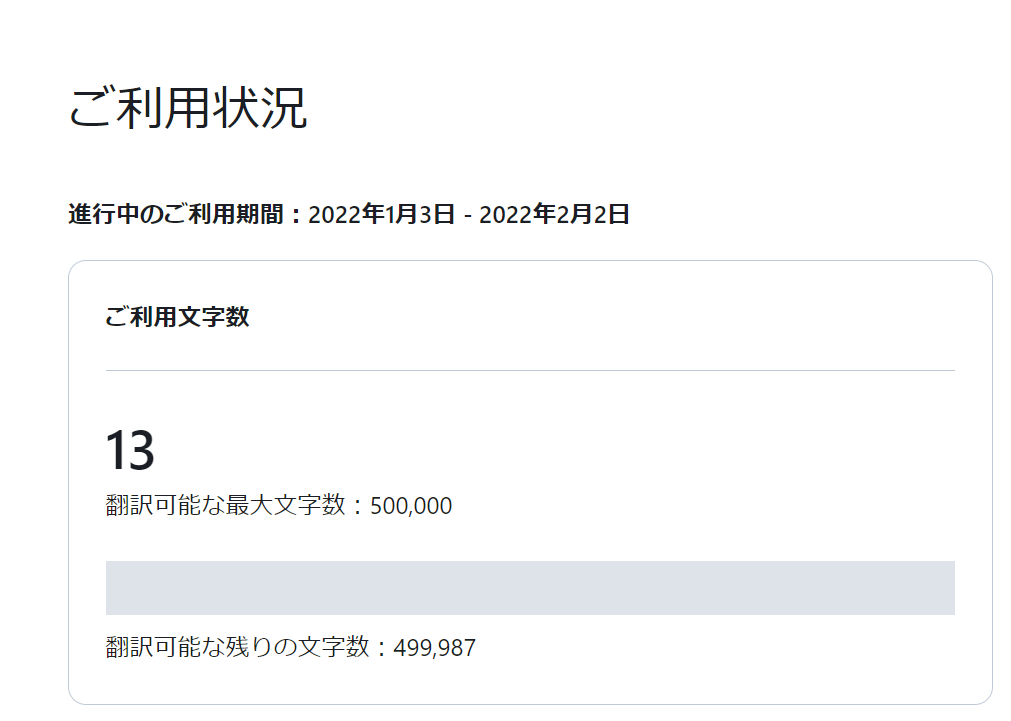Click the end date 2022年2月2日

pyautogui.click(x=555, y=214)
